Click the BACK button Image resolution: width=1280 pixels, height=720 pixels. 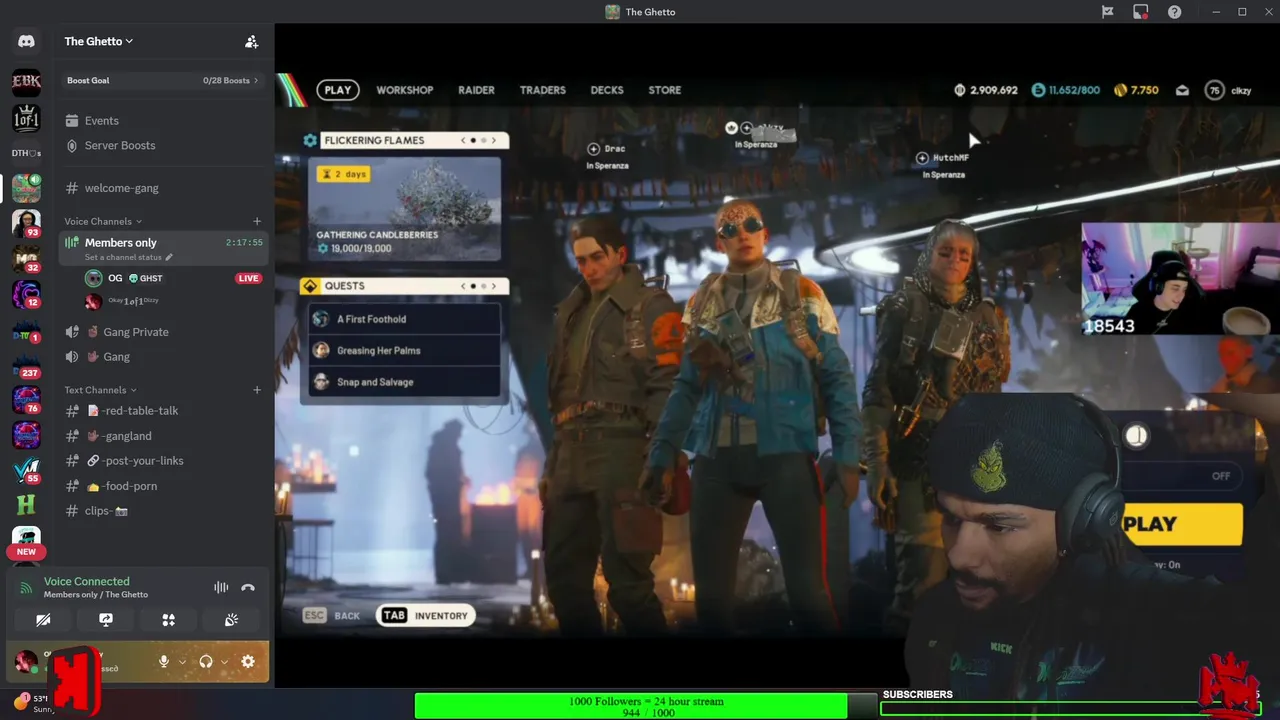click(332, 616)
